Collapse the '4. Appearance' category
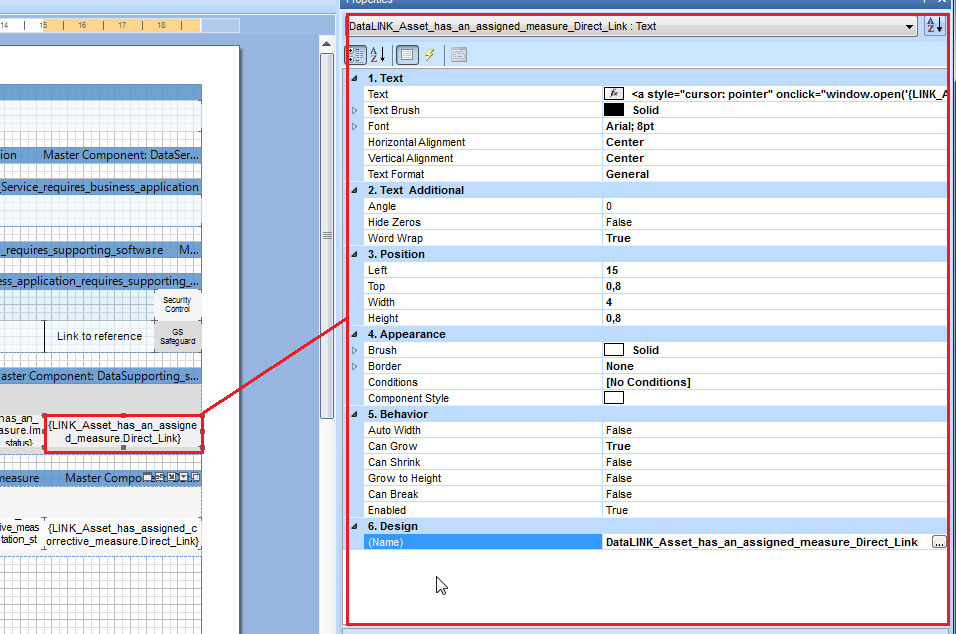 (x=354, y=334)
